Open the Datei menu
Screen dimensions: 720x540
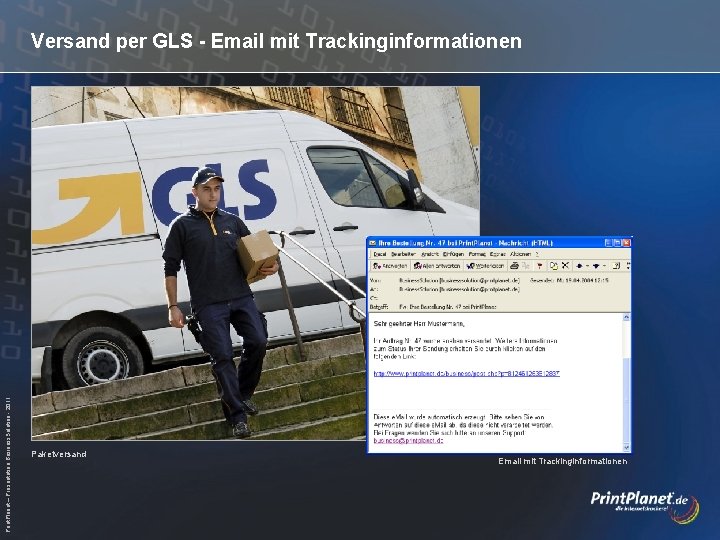[380, 254]
